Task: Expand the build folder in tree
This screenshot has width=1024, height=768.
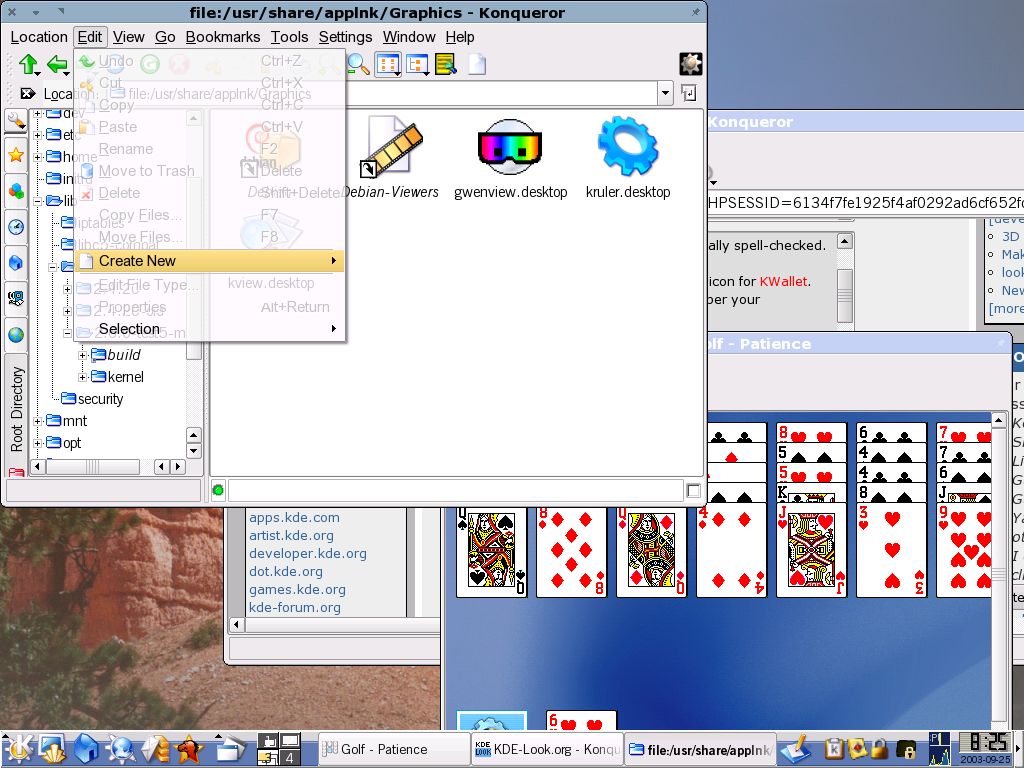Action: click(82, 355)
